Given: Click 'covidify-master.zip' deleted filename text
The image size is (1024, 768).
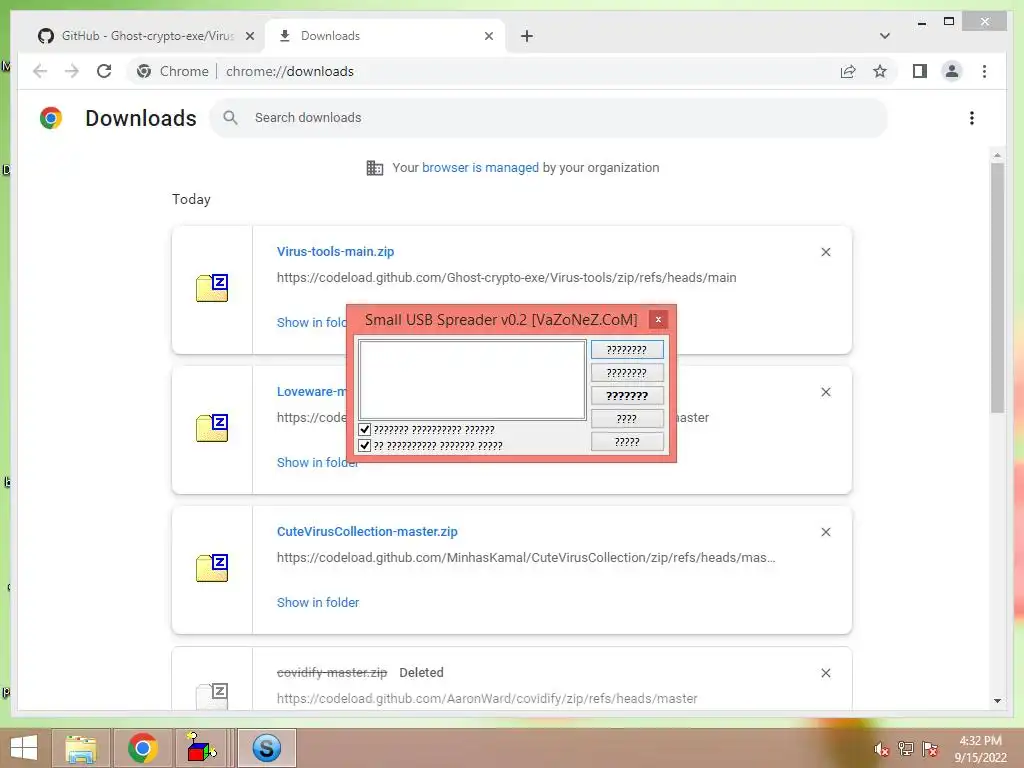Looking at the screenshot, I should 332,673.
